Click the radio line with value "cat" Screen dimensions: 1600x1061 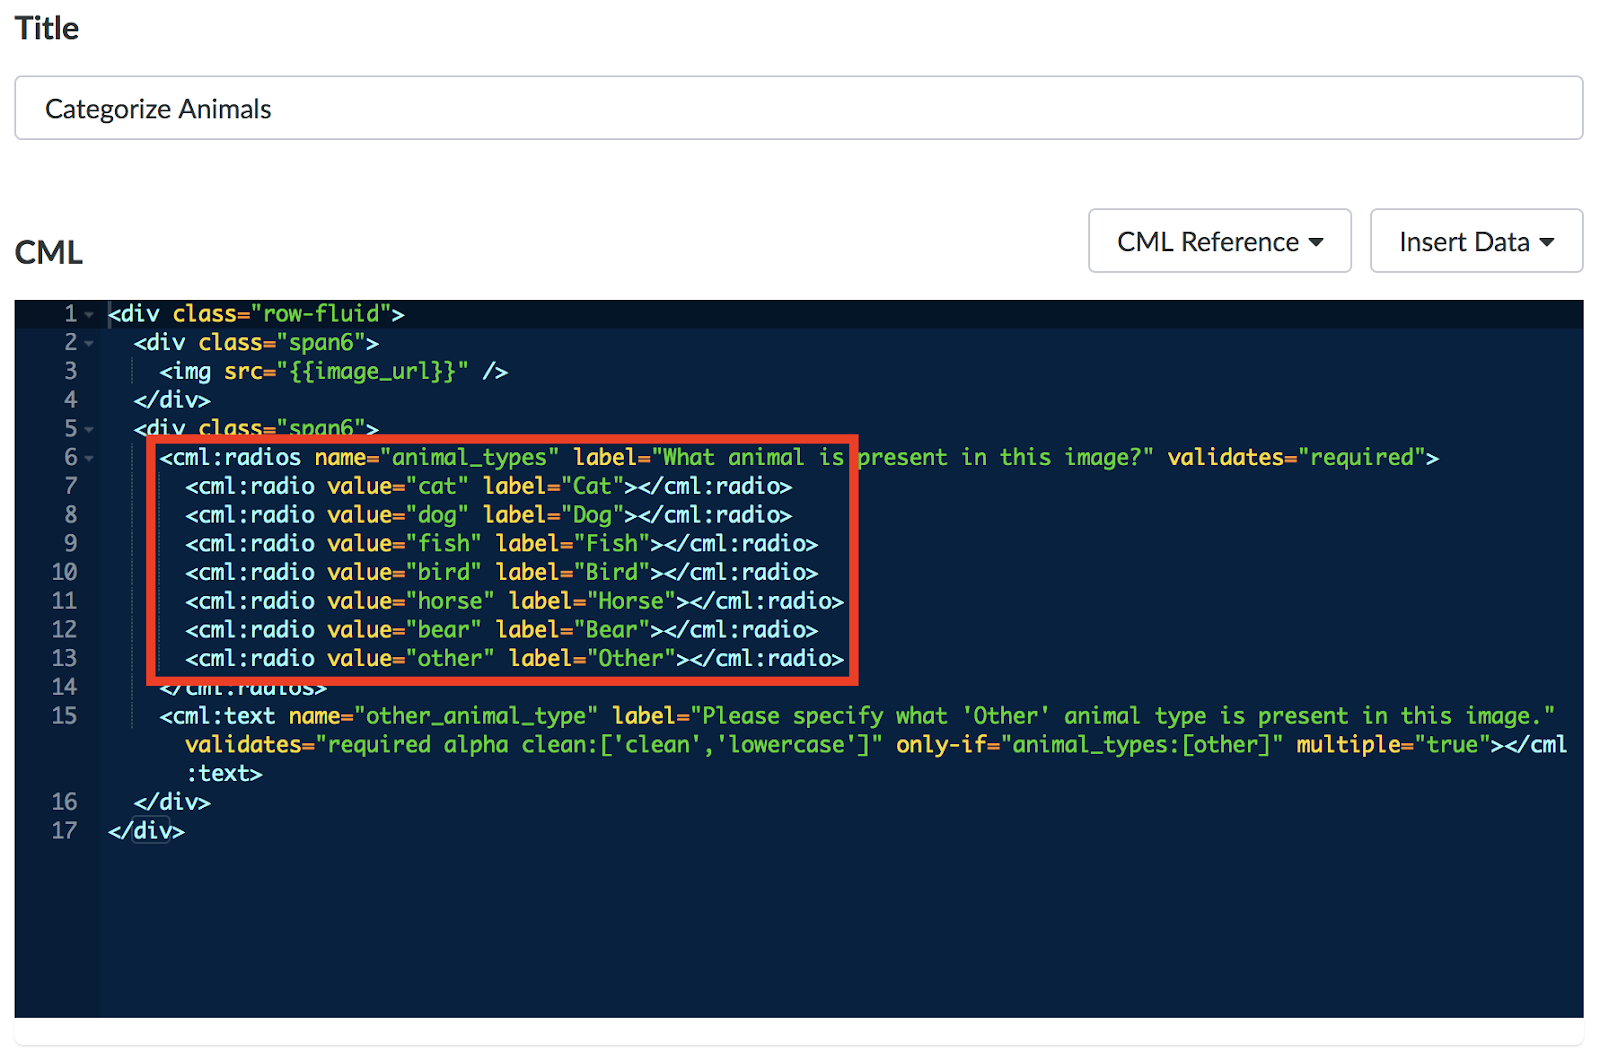[489, 486]
